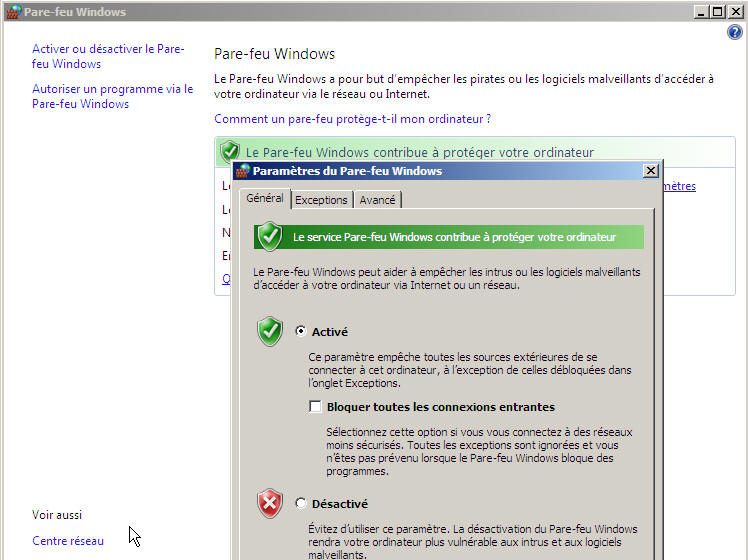This screenshot has height=560, width=748.
Task: Click green shield in the service status banner
Action: click(270, 237)
